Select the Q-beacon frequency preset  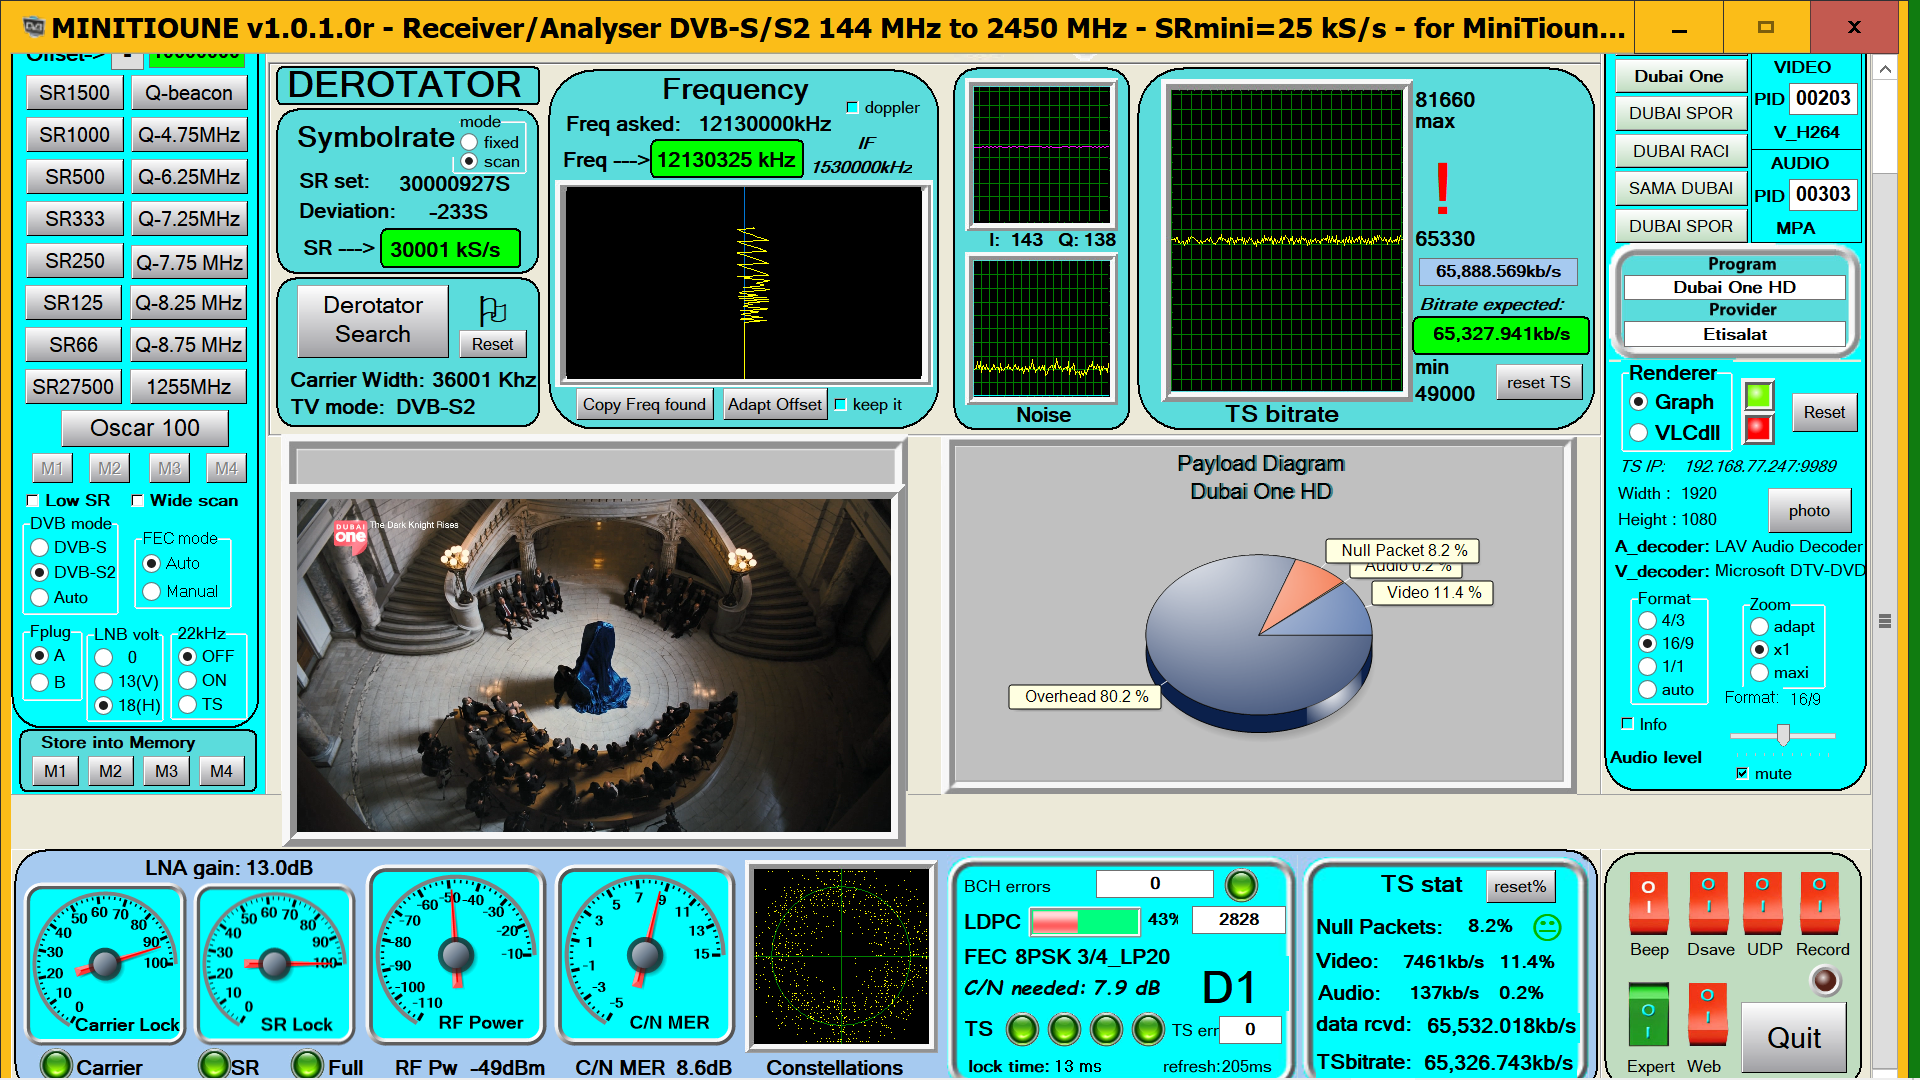pyautogui.click(x=189, y=93)
